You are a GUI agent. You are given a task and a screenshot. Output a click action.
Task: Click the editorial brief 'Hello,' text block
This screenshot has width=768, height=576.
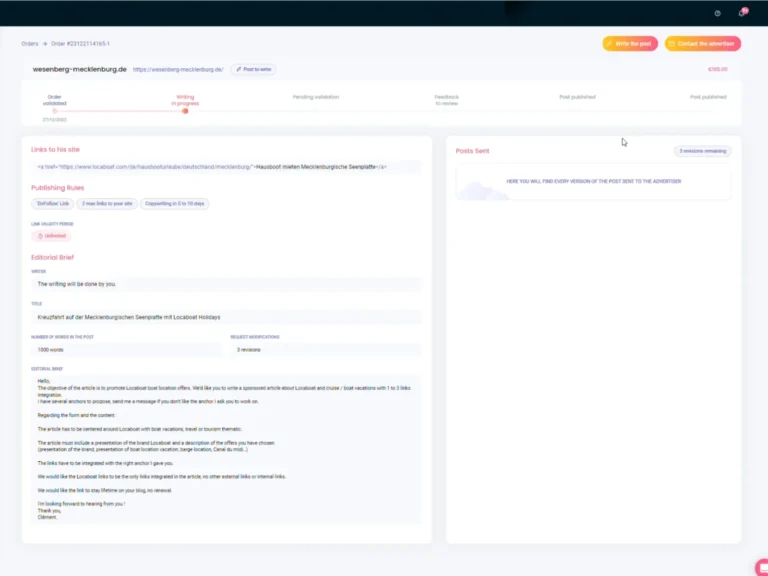pos(226,449)
